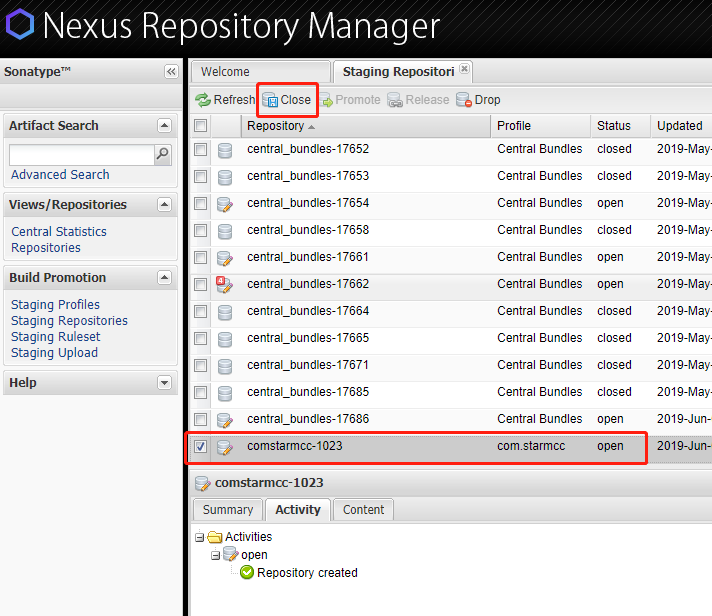Viewport: 712px width, 616px height.
Task: Open the Staging Repositories sidebar link
Action: coord(69,321)
